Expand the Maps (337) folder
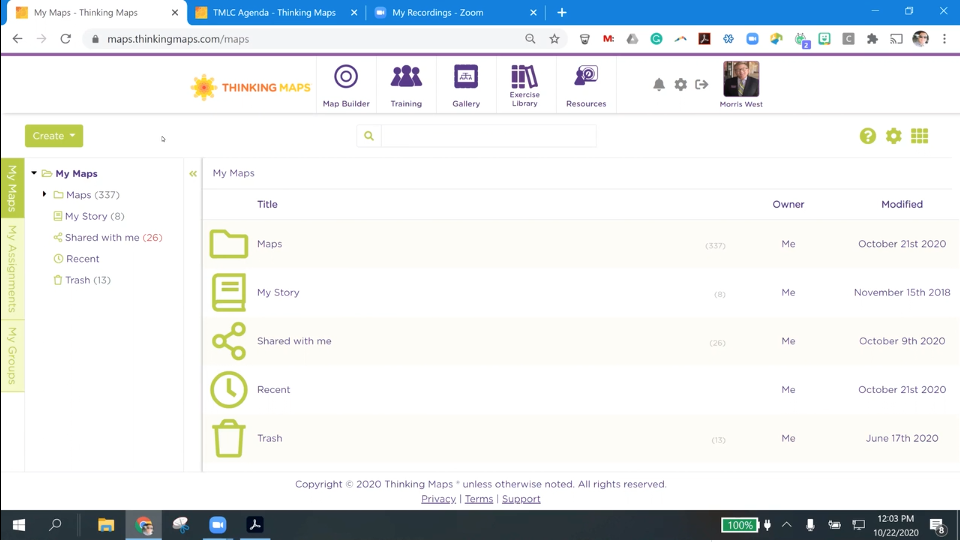This screenshot has height=542, width=960. [x=44, y=194]
